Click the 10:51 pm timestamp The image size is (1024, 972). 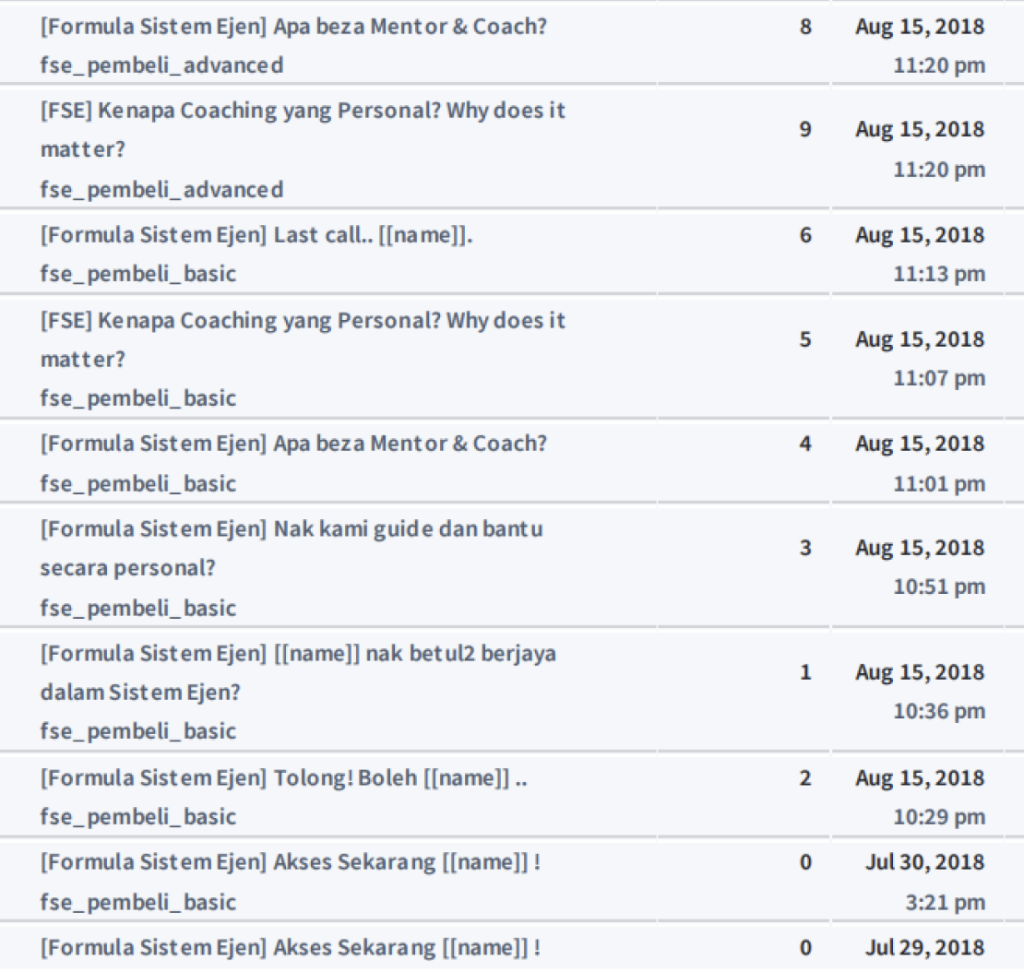[x=939, y=587]
